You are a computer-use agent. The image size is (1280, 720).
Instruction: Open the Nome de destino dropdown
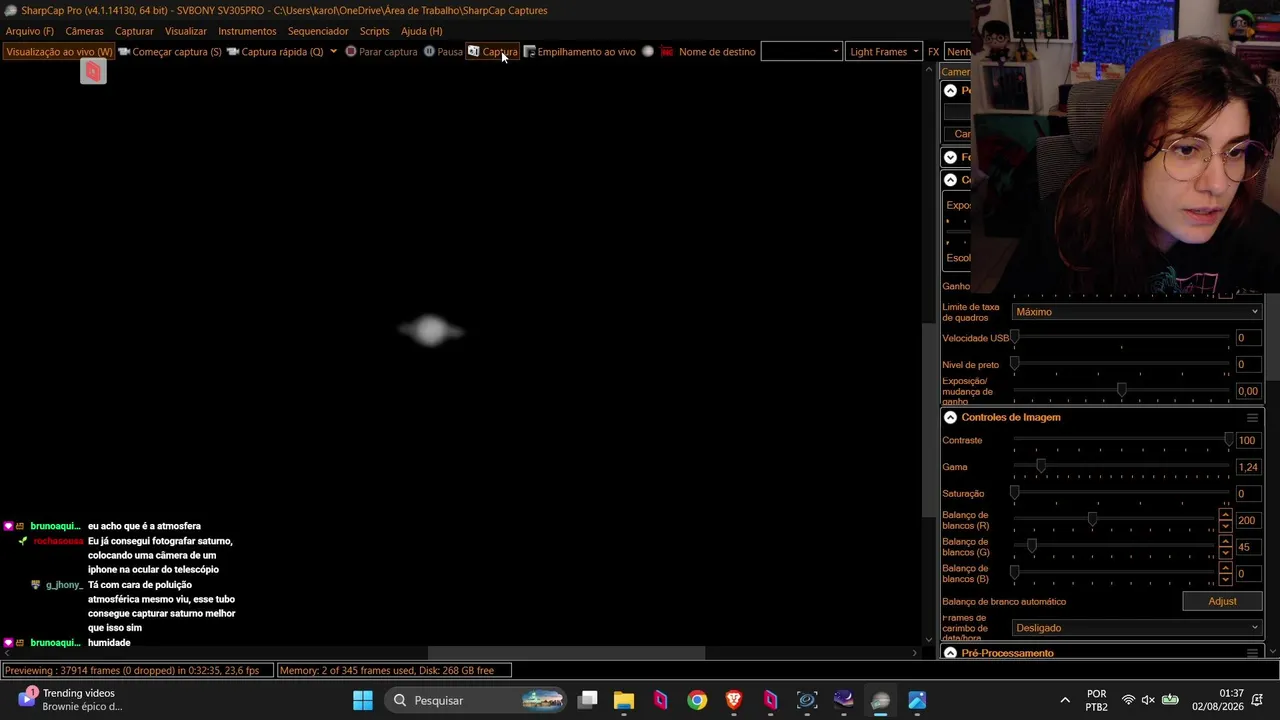[x=801, y=52]
